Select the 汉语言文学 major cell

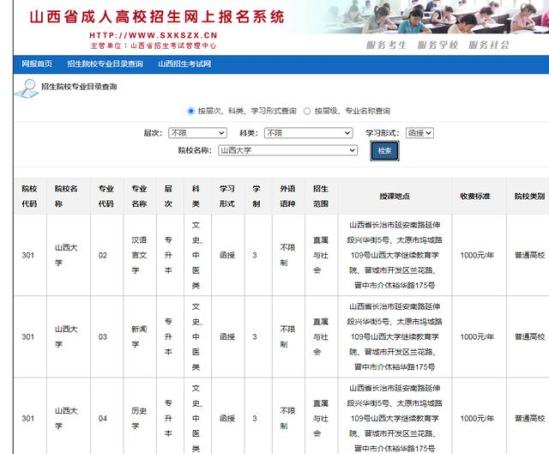click(139, 255)
